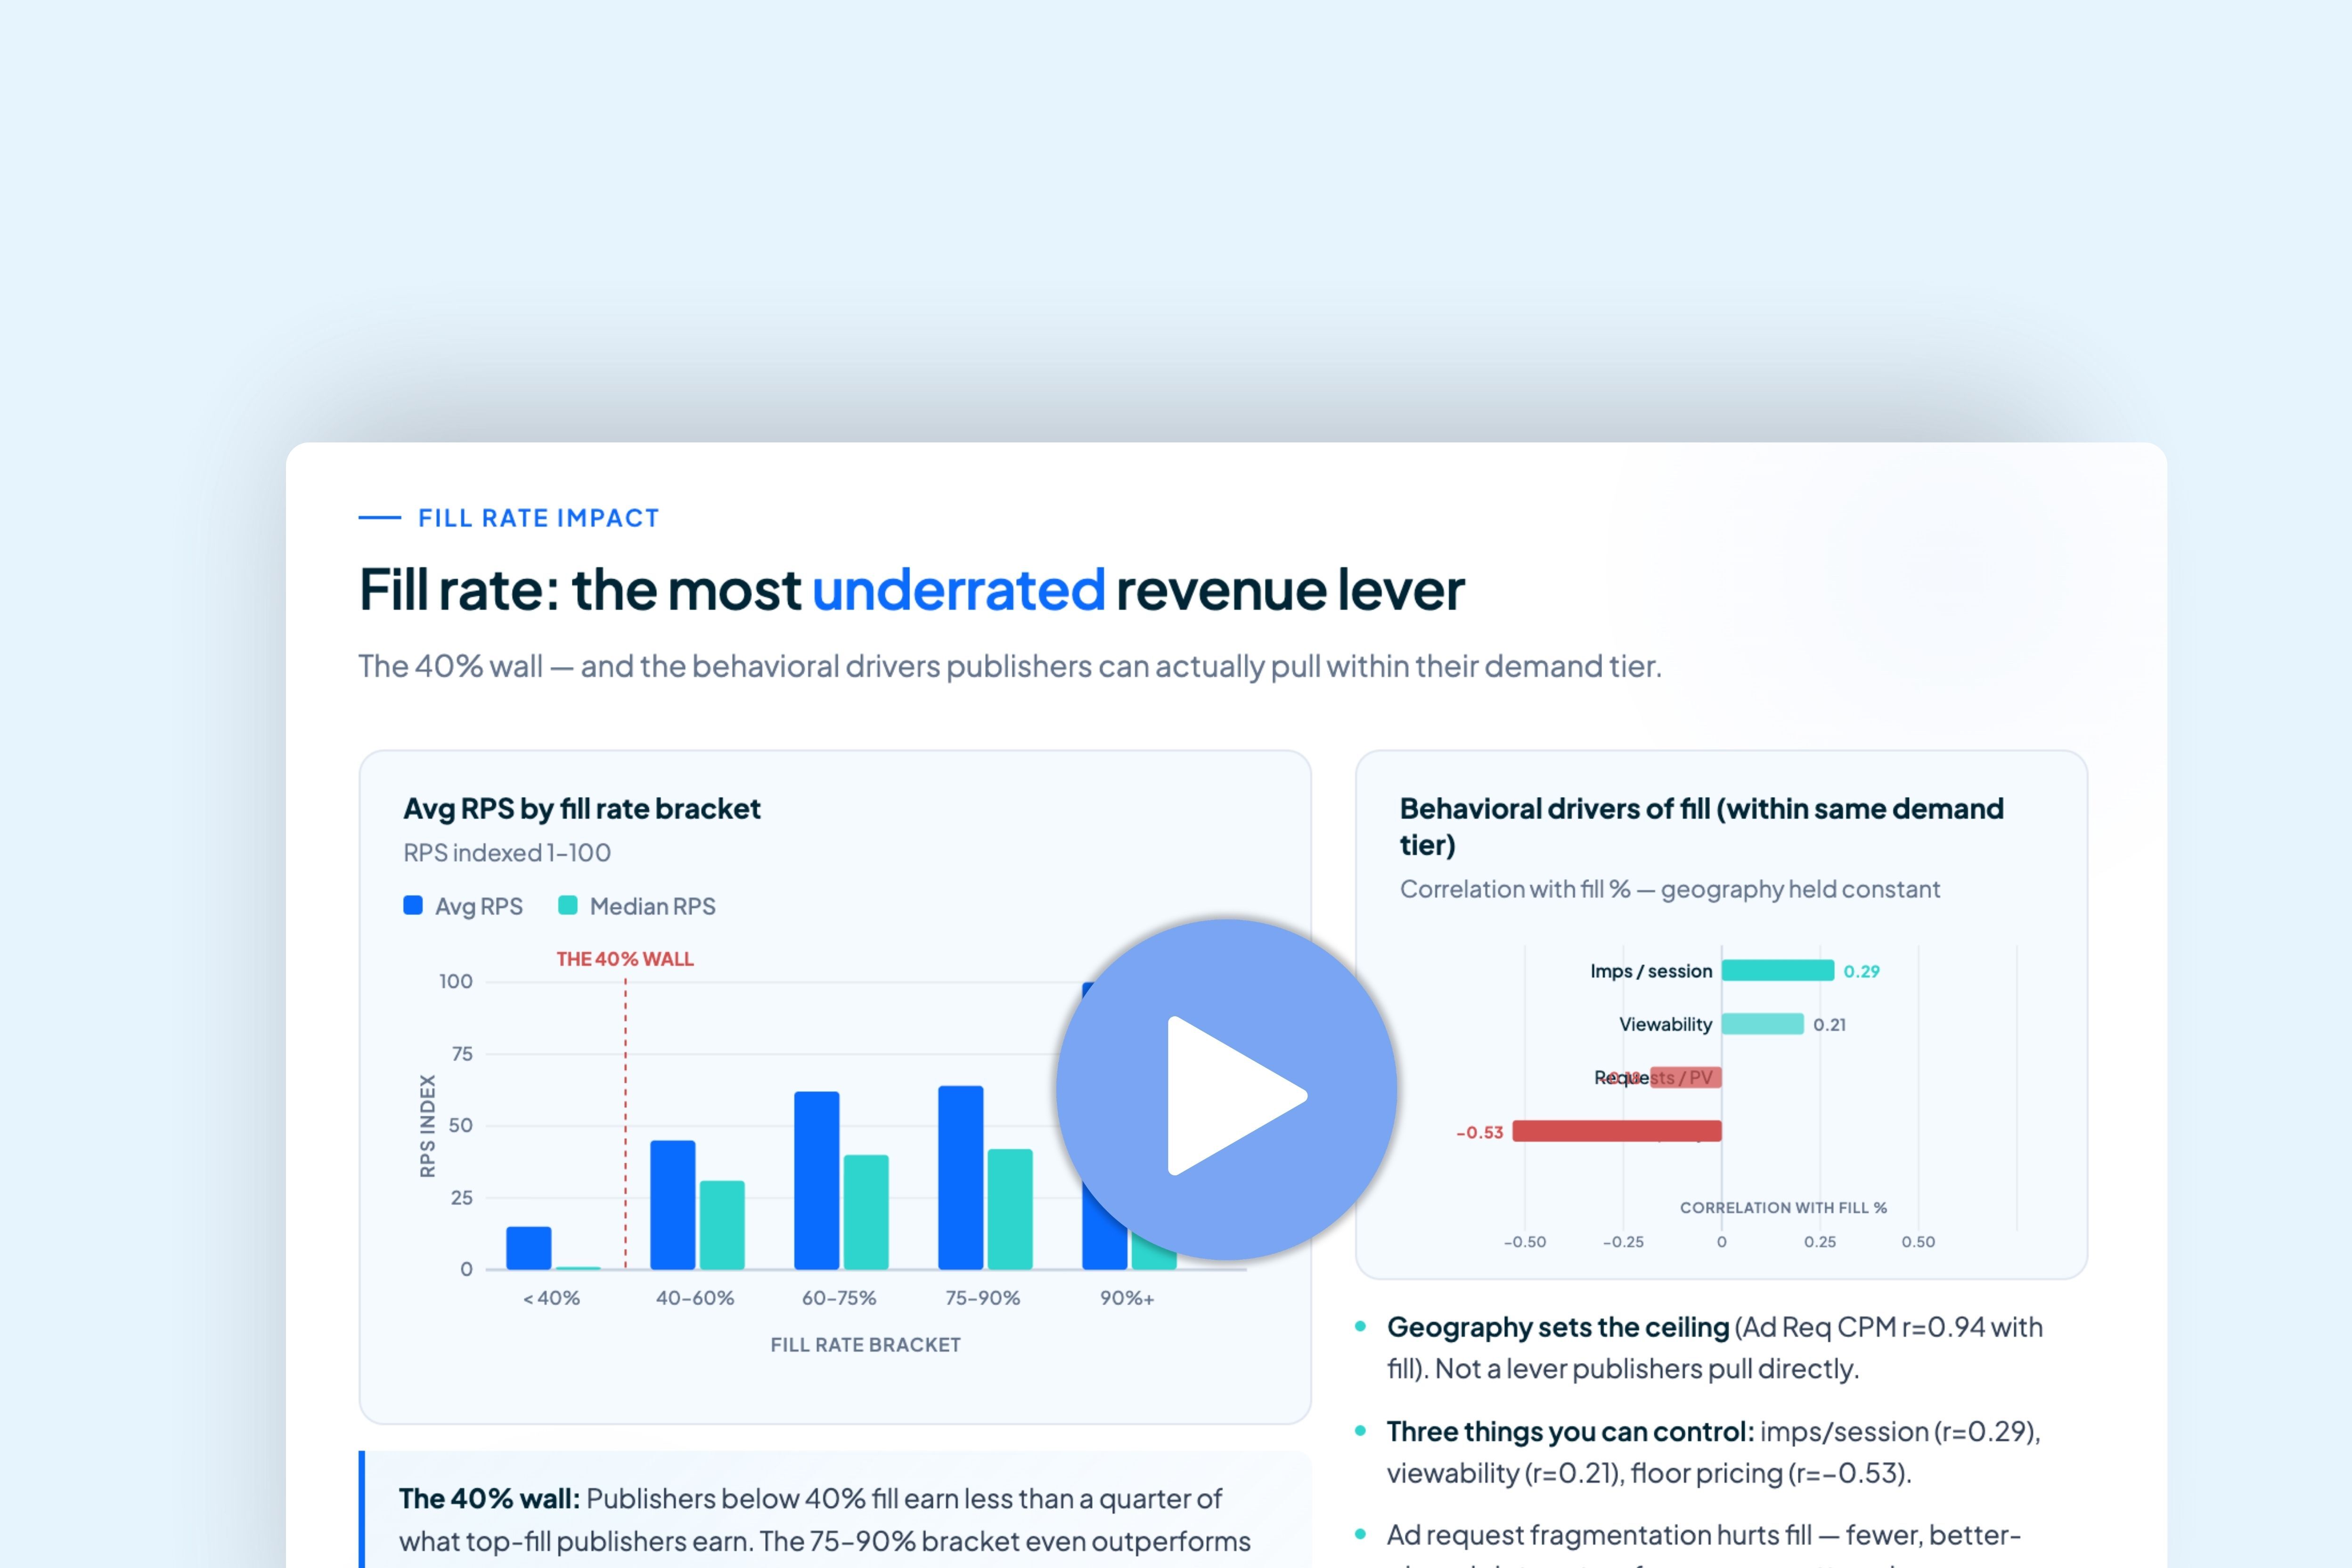The width and height of the screenshot is (2352, 1568).
Task: Click the Median RPS bar for 75–90%
Action: pos(1010,1209)
